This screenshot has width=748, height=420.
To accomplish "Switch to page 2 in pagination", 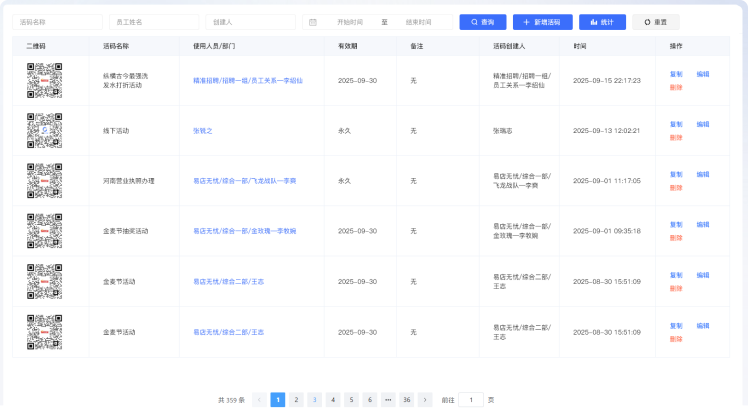I will (296, 399).
